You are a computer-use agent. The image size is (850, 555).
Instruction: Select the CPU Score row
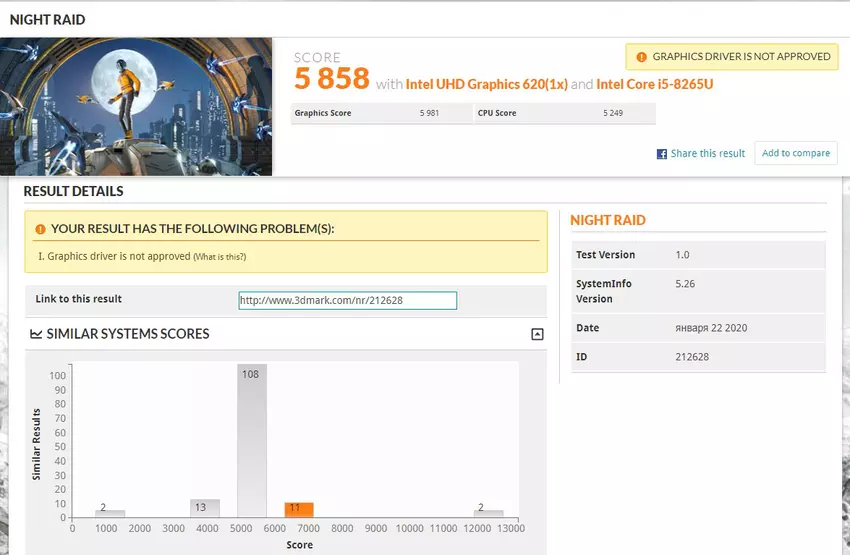(x=564, y=113)
